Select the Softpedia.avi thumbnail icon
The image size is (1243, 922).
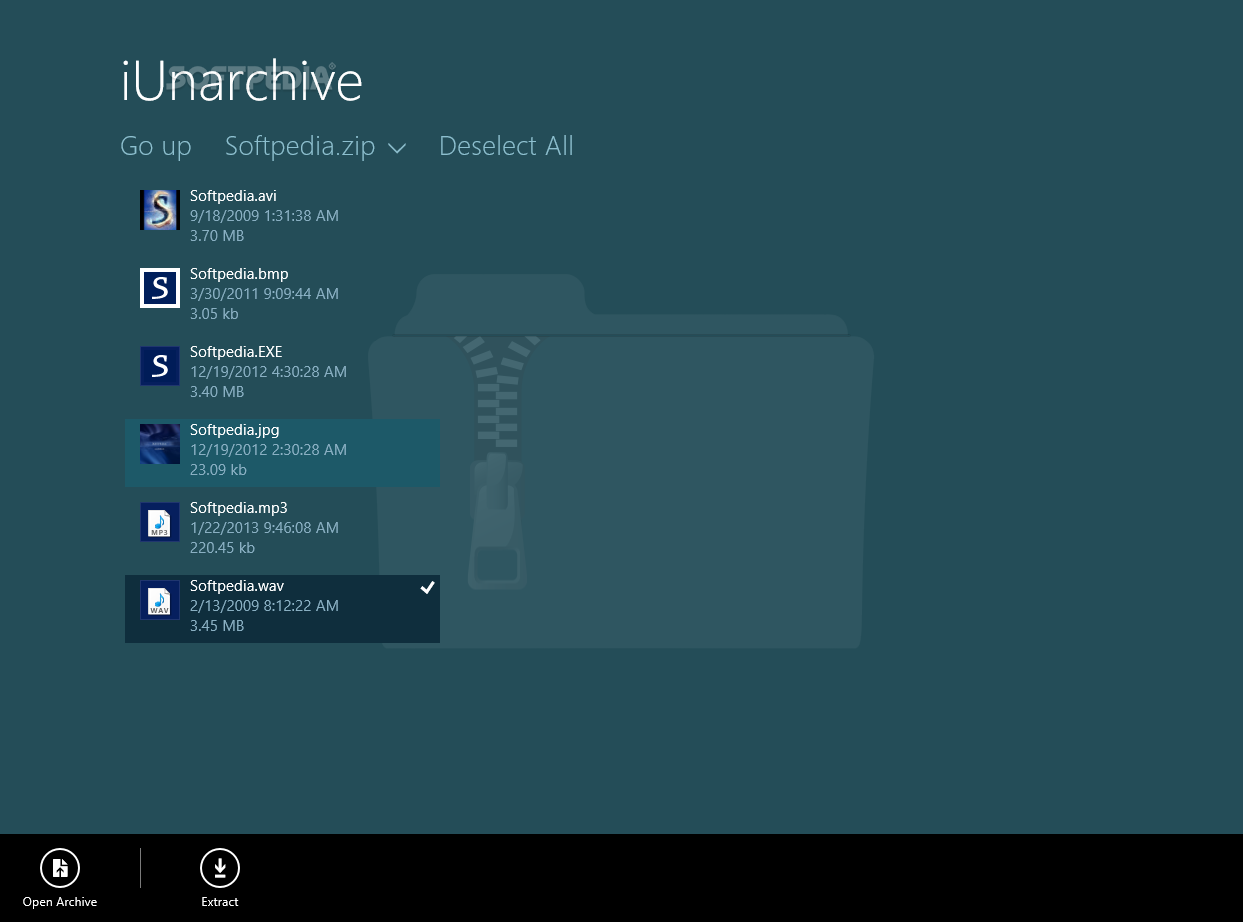pos(160,210)
